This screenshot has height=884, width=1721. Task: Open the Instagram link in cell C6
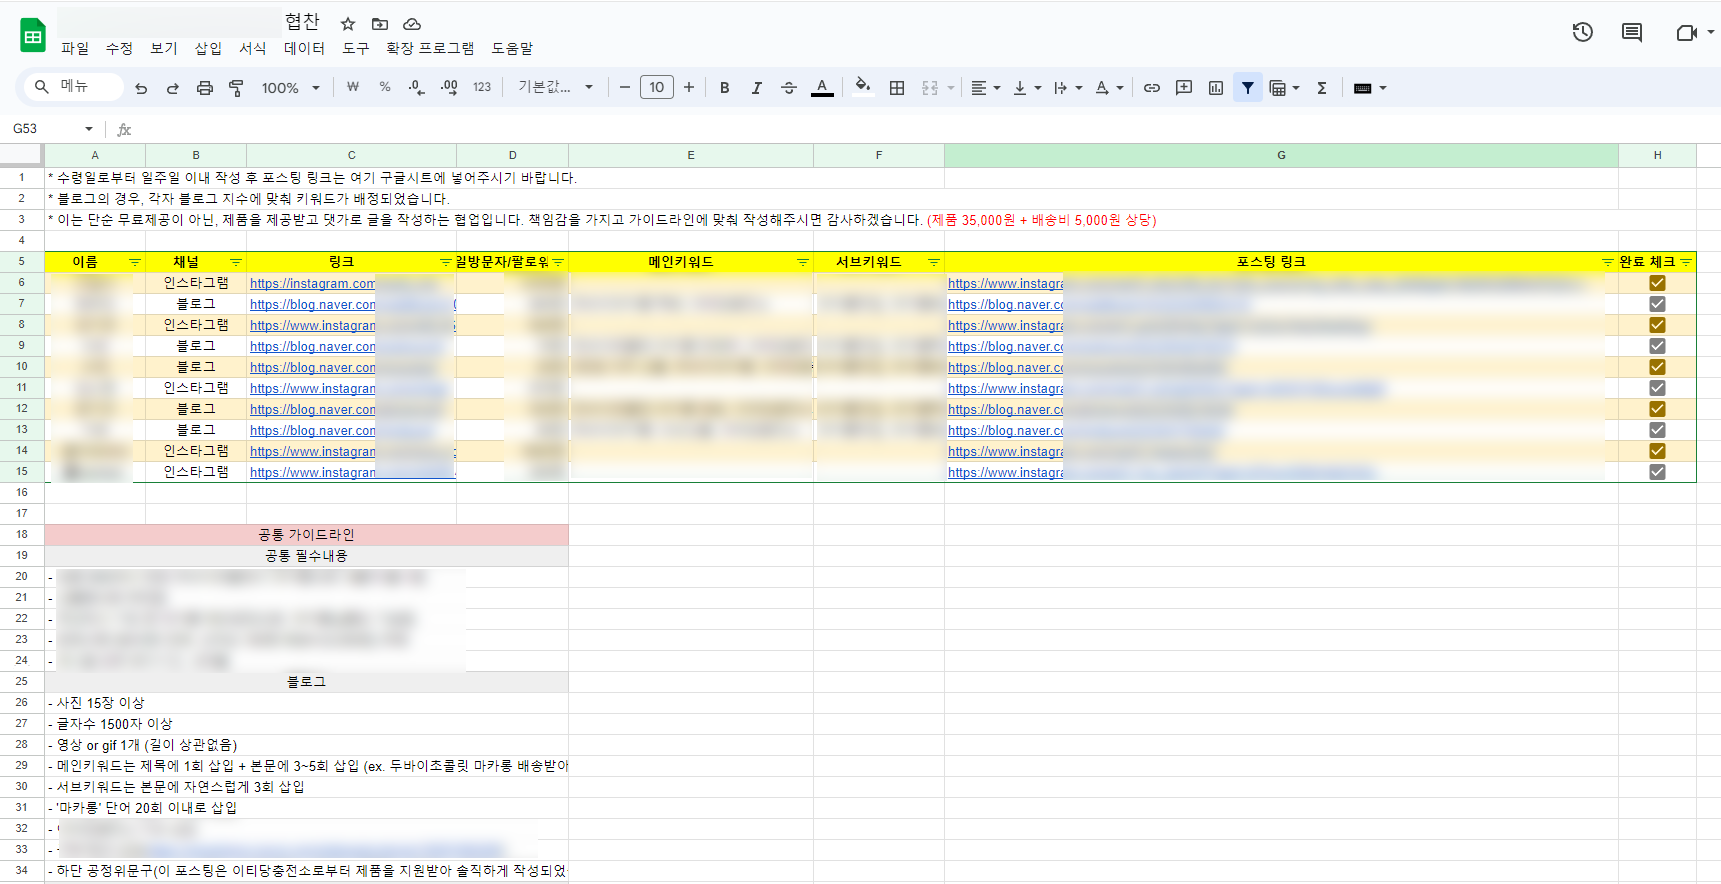tap(312, 284)
